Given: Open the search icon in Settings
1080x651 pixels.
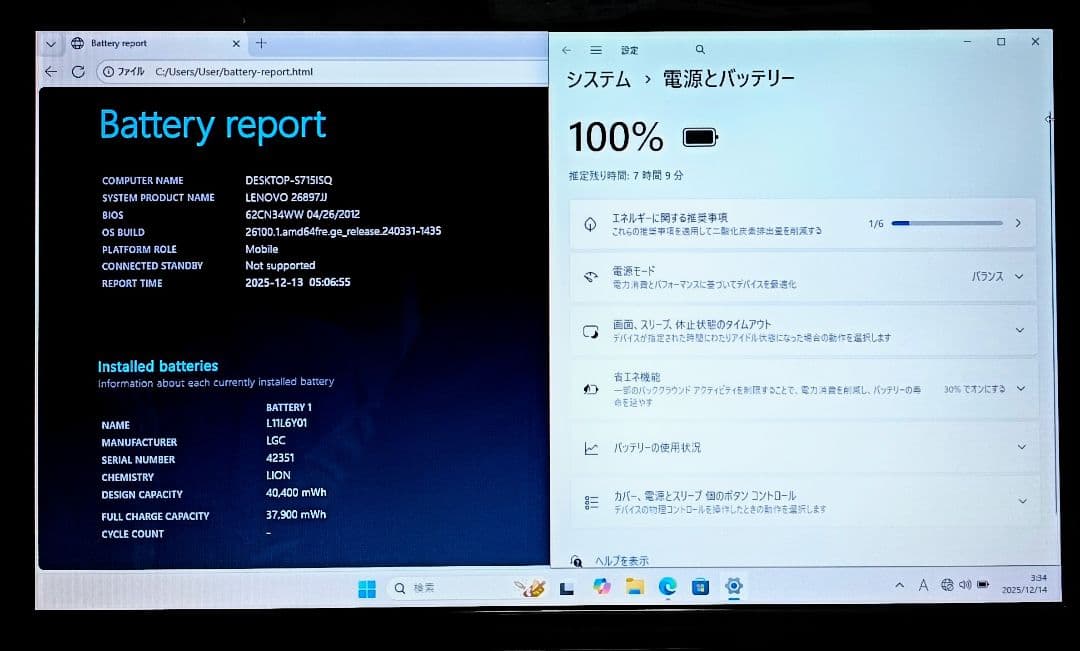Looking at the screenshot, I should pyautogui.click(x=699, y=49).
